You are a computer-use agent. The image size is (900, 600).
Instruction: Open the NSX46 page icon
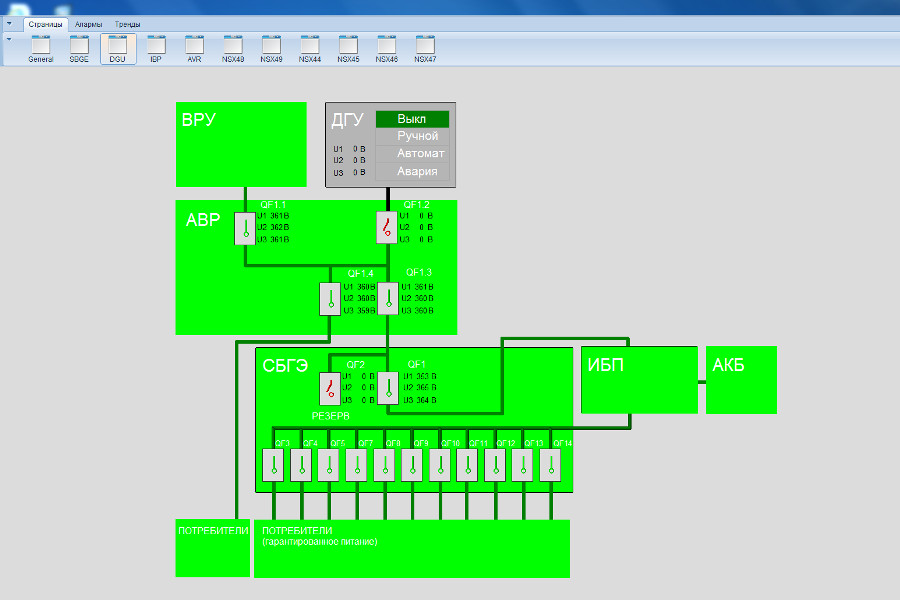(386, 49)
